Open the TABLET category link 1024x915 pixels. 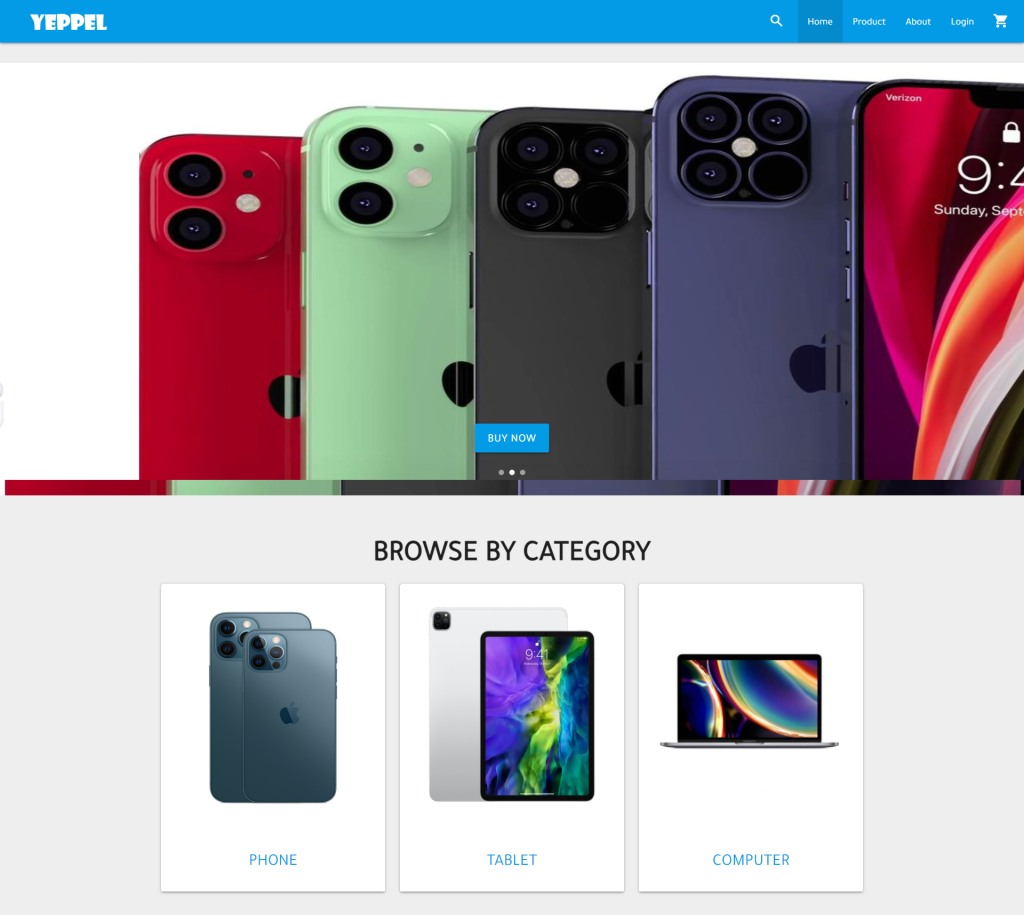point(512,859)
